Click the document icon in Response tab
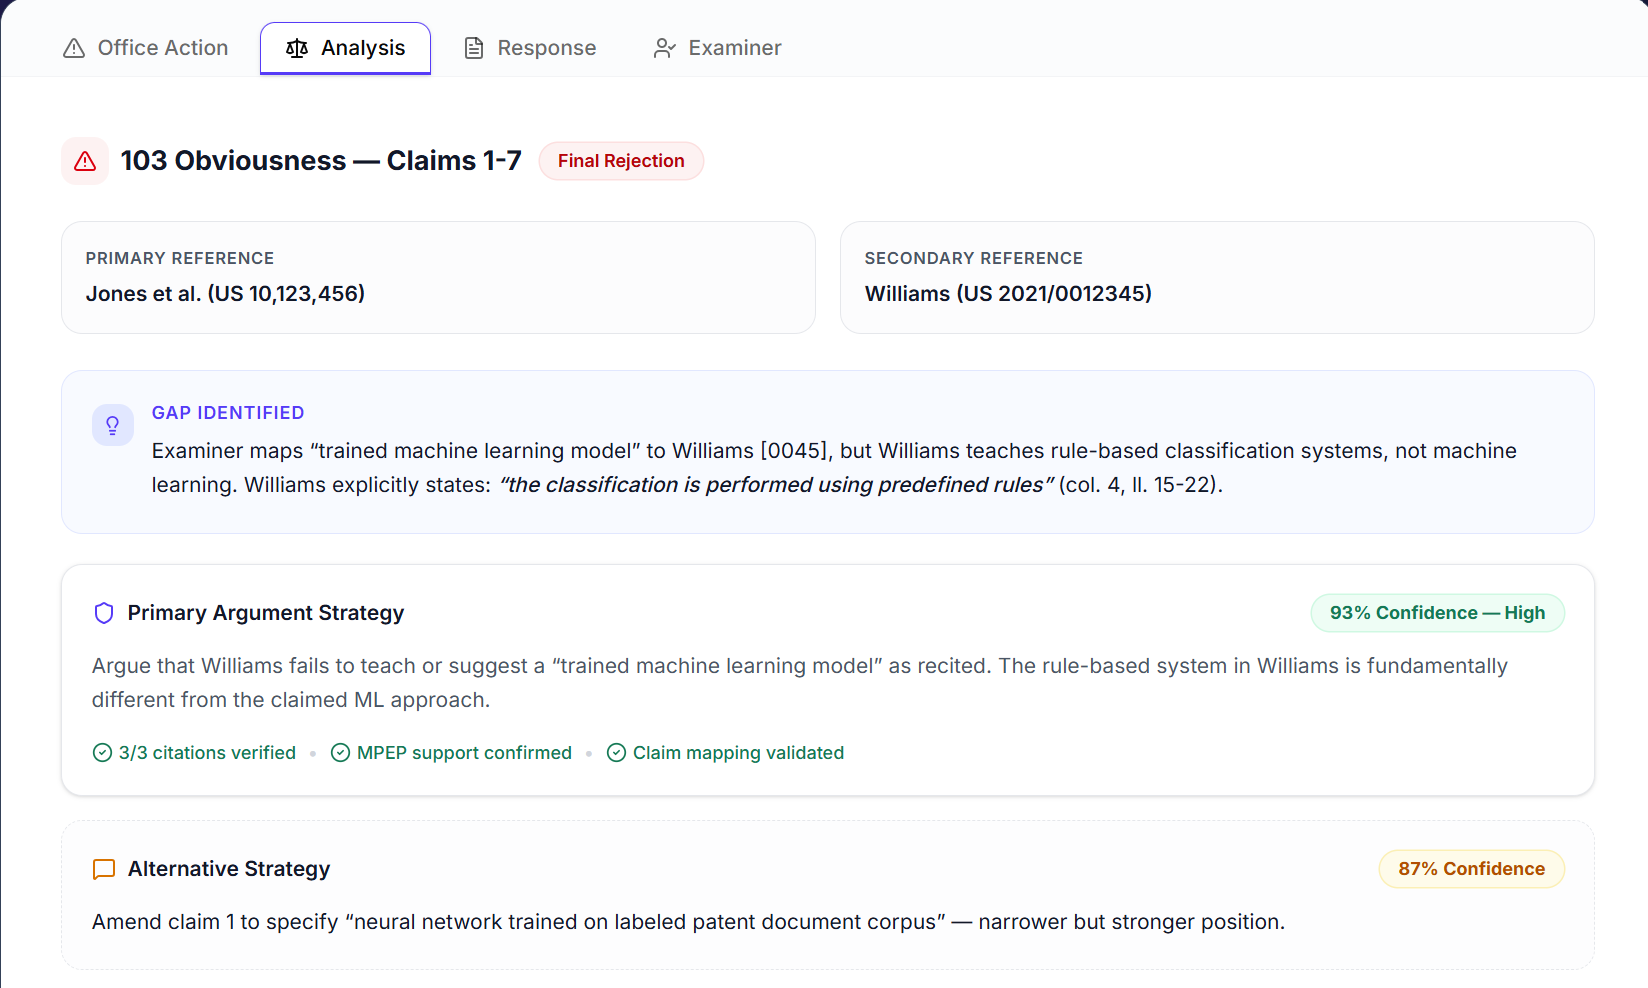The image size is (1648, 988). [x=474, y=48]
